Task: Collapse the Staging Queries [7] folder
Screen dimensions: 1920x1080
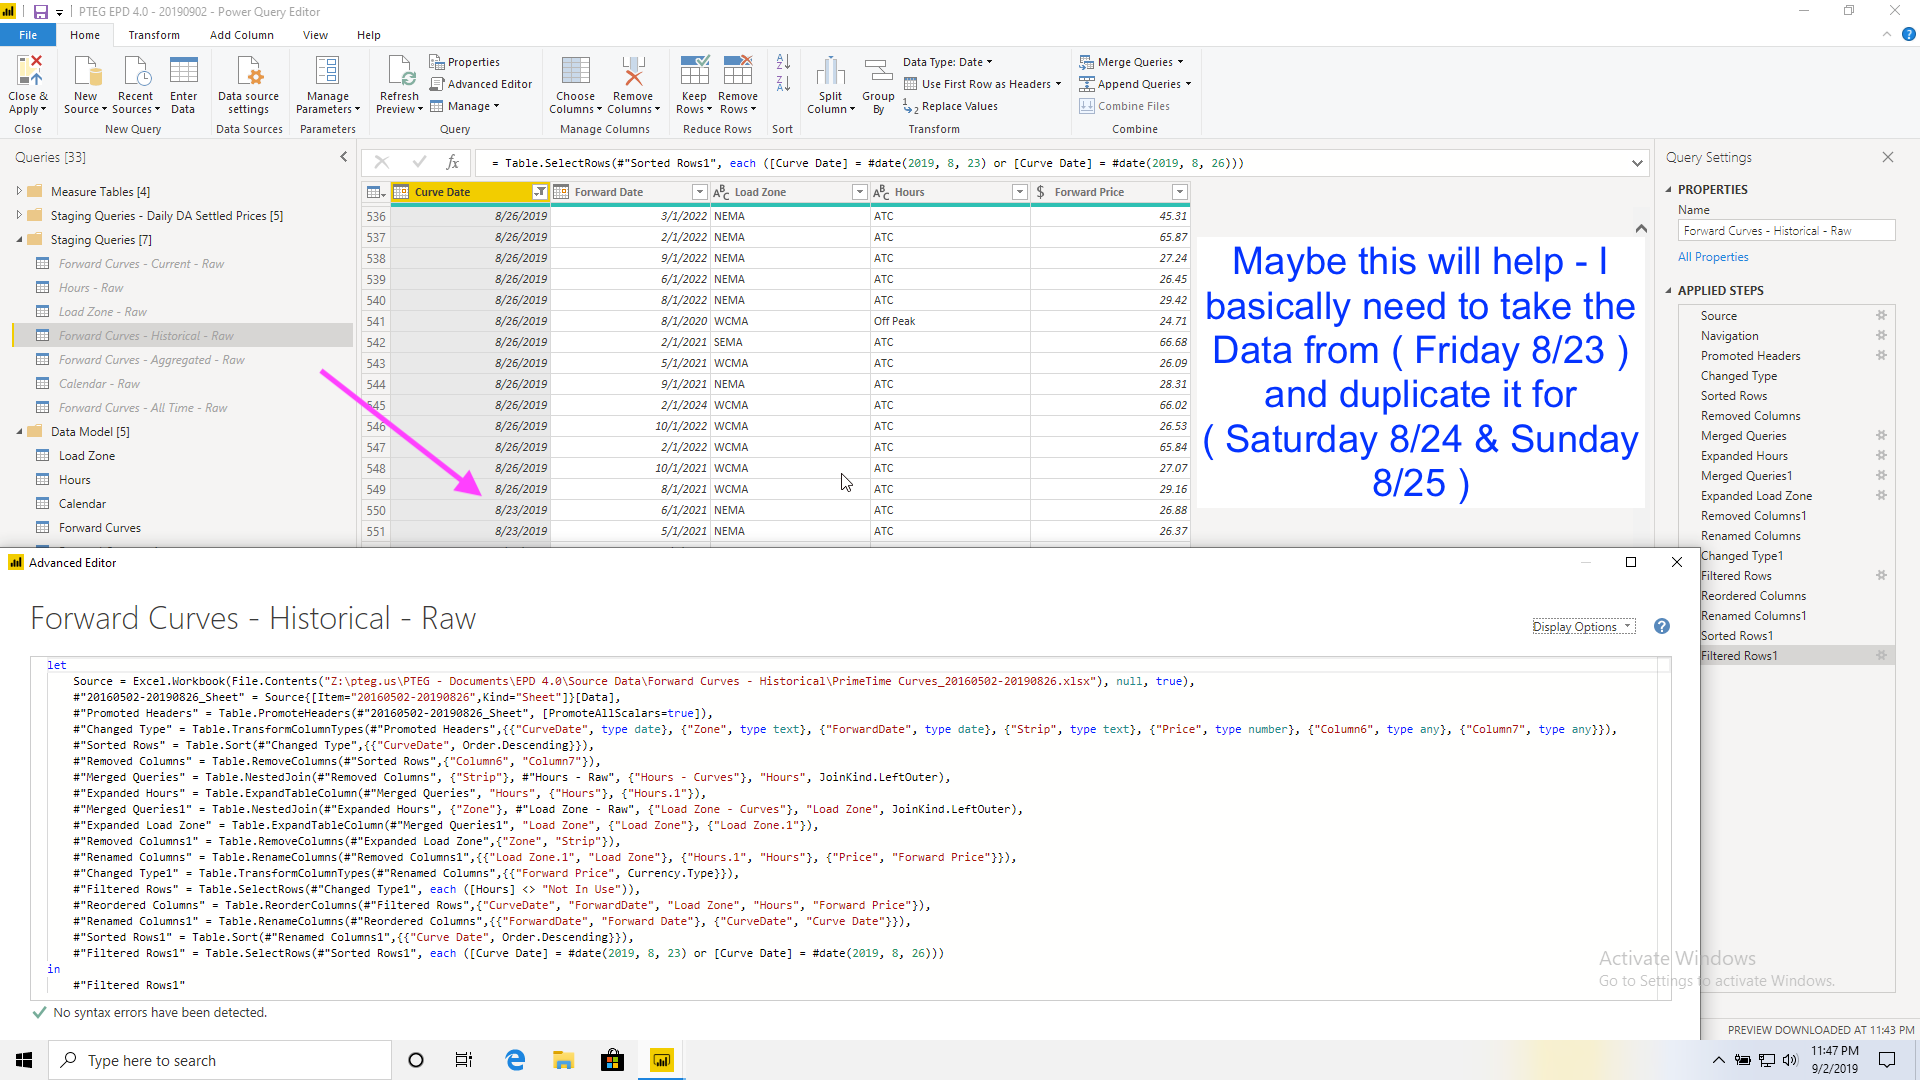Action: 19,239
